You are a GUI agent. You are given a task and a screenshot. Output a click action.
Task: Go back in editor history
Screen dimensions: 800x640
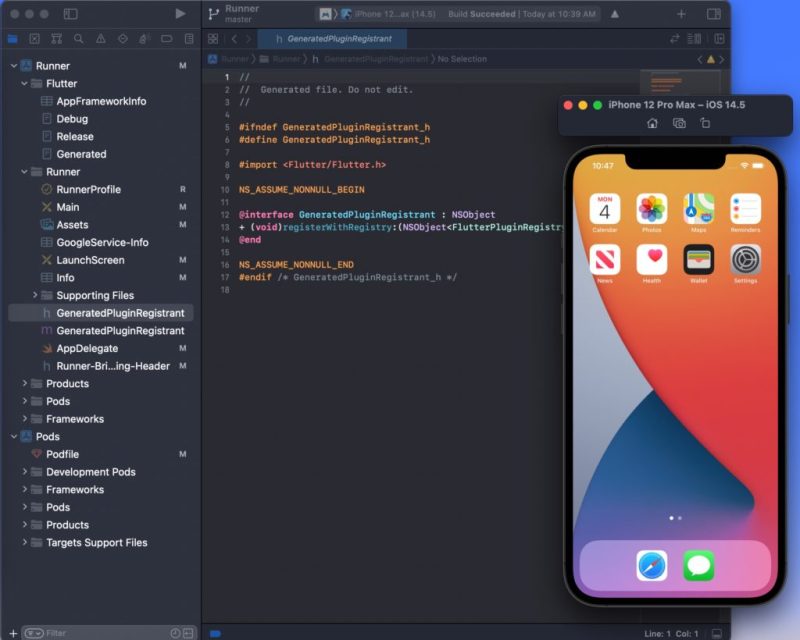click(x=234, y=39)
